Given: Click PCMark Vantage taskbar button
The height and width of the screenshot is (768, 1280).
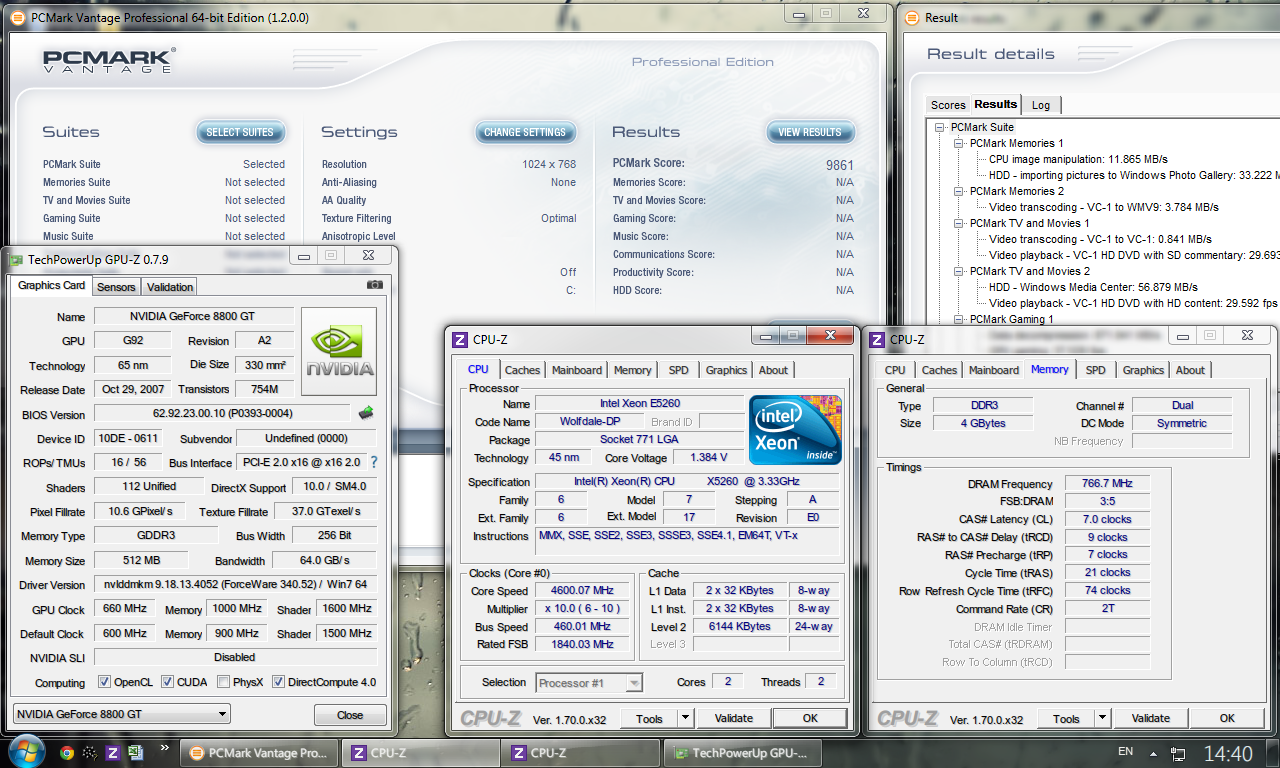Looking at the screenshot, I should tap(258, 753).
